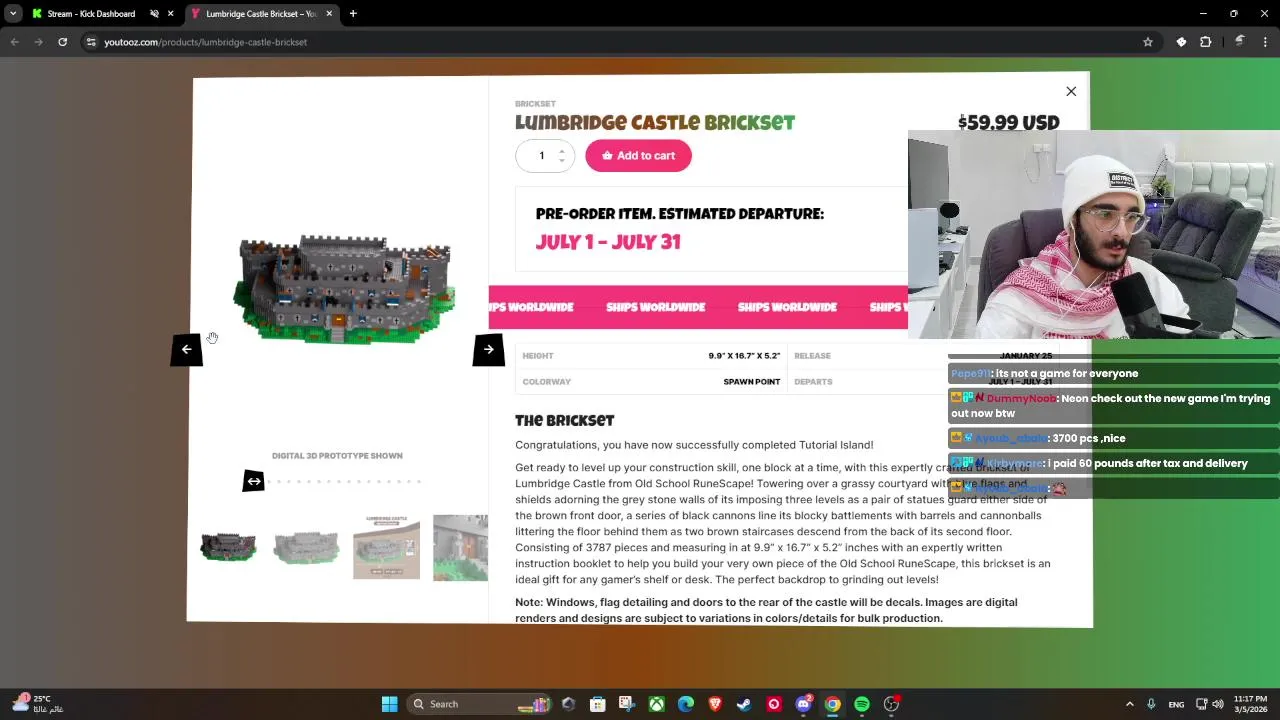Close the Kick Dashboard tab
This screenshot has height=720, width=1280.
pyautogui.click(x=171, y=14)
